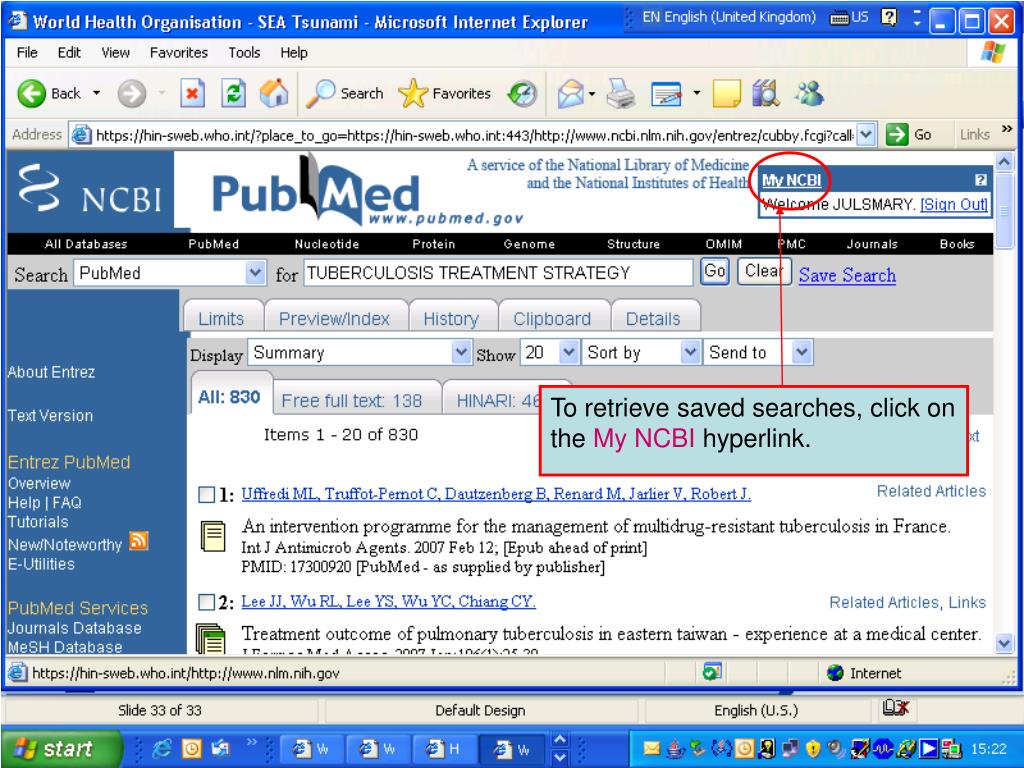Click the Research books toolbar icon
This screenshot has width=1024, height=768.
click(765, 93)
